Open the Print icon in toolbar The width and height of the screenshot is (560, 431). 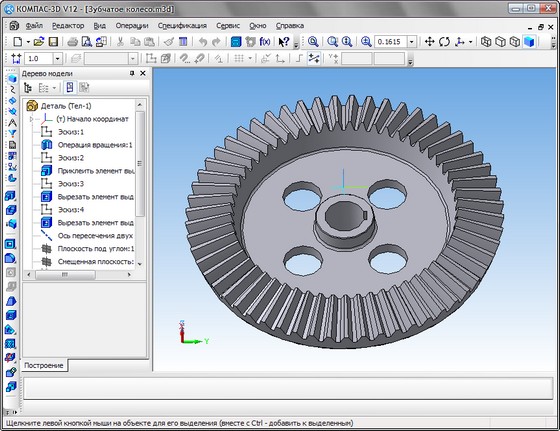72,42
